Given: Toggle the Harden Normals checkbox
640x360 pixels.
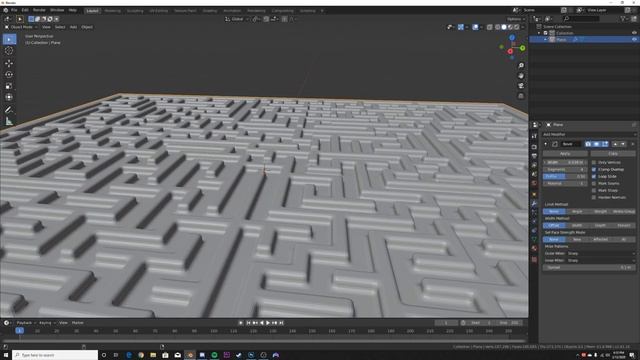Looking at the screenshot, I should [594, 198].
